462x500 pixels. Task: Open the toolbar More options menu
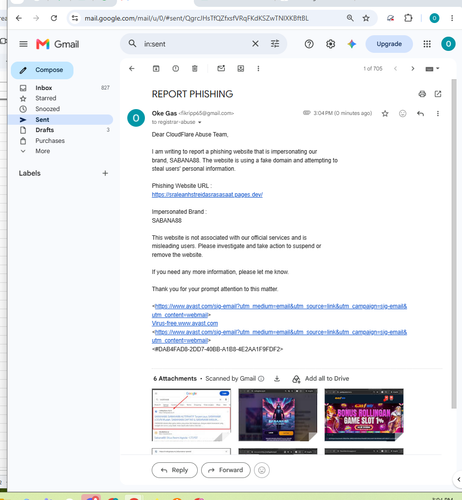point(258,69)
